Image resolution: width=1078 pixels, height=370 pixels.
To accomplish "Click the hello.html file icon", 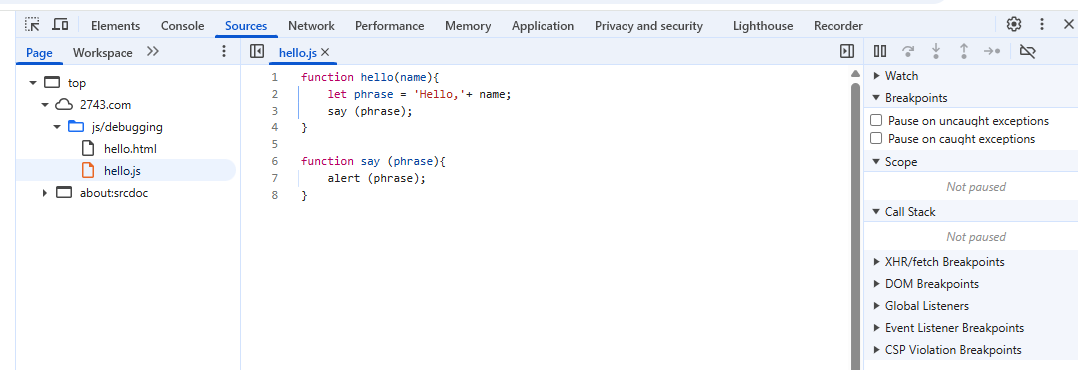I will point(87,149).
